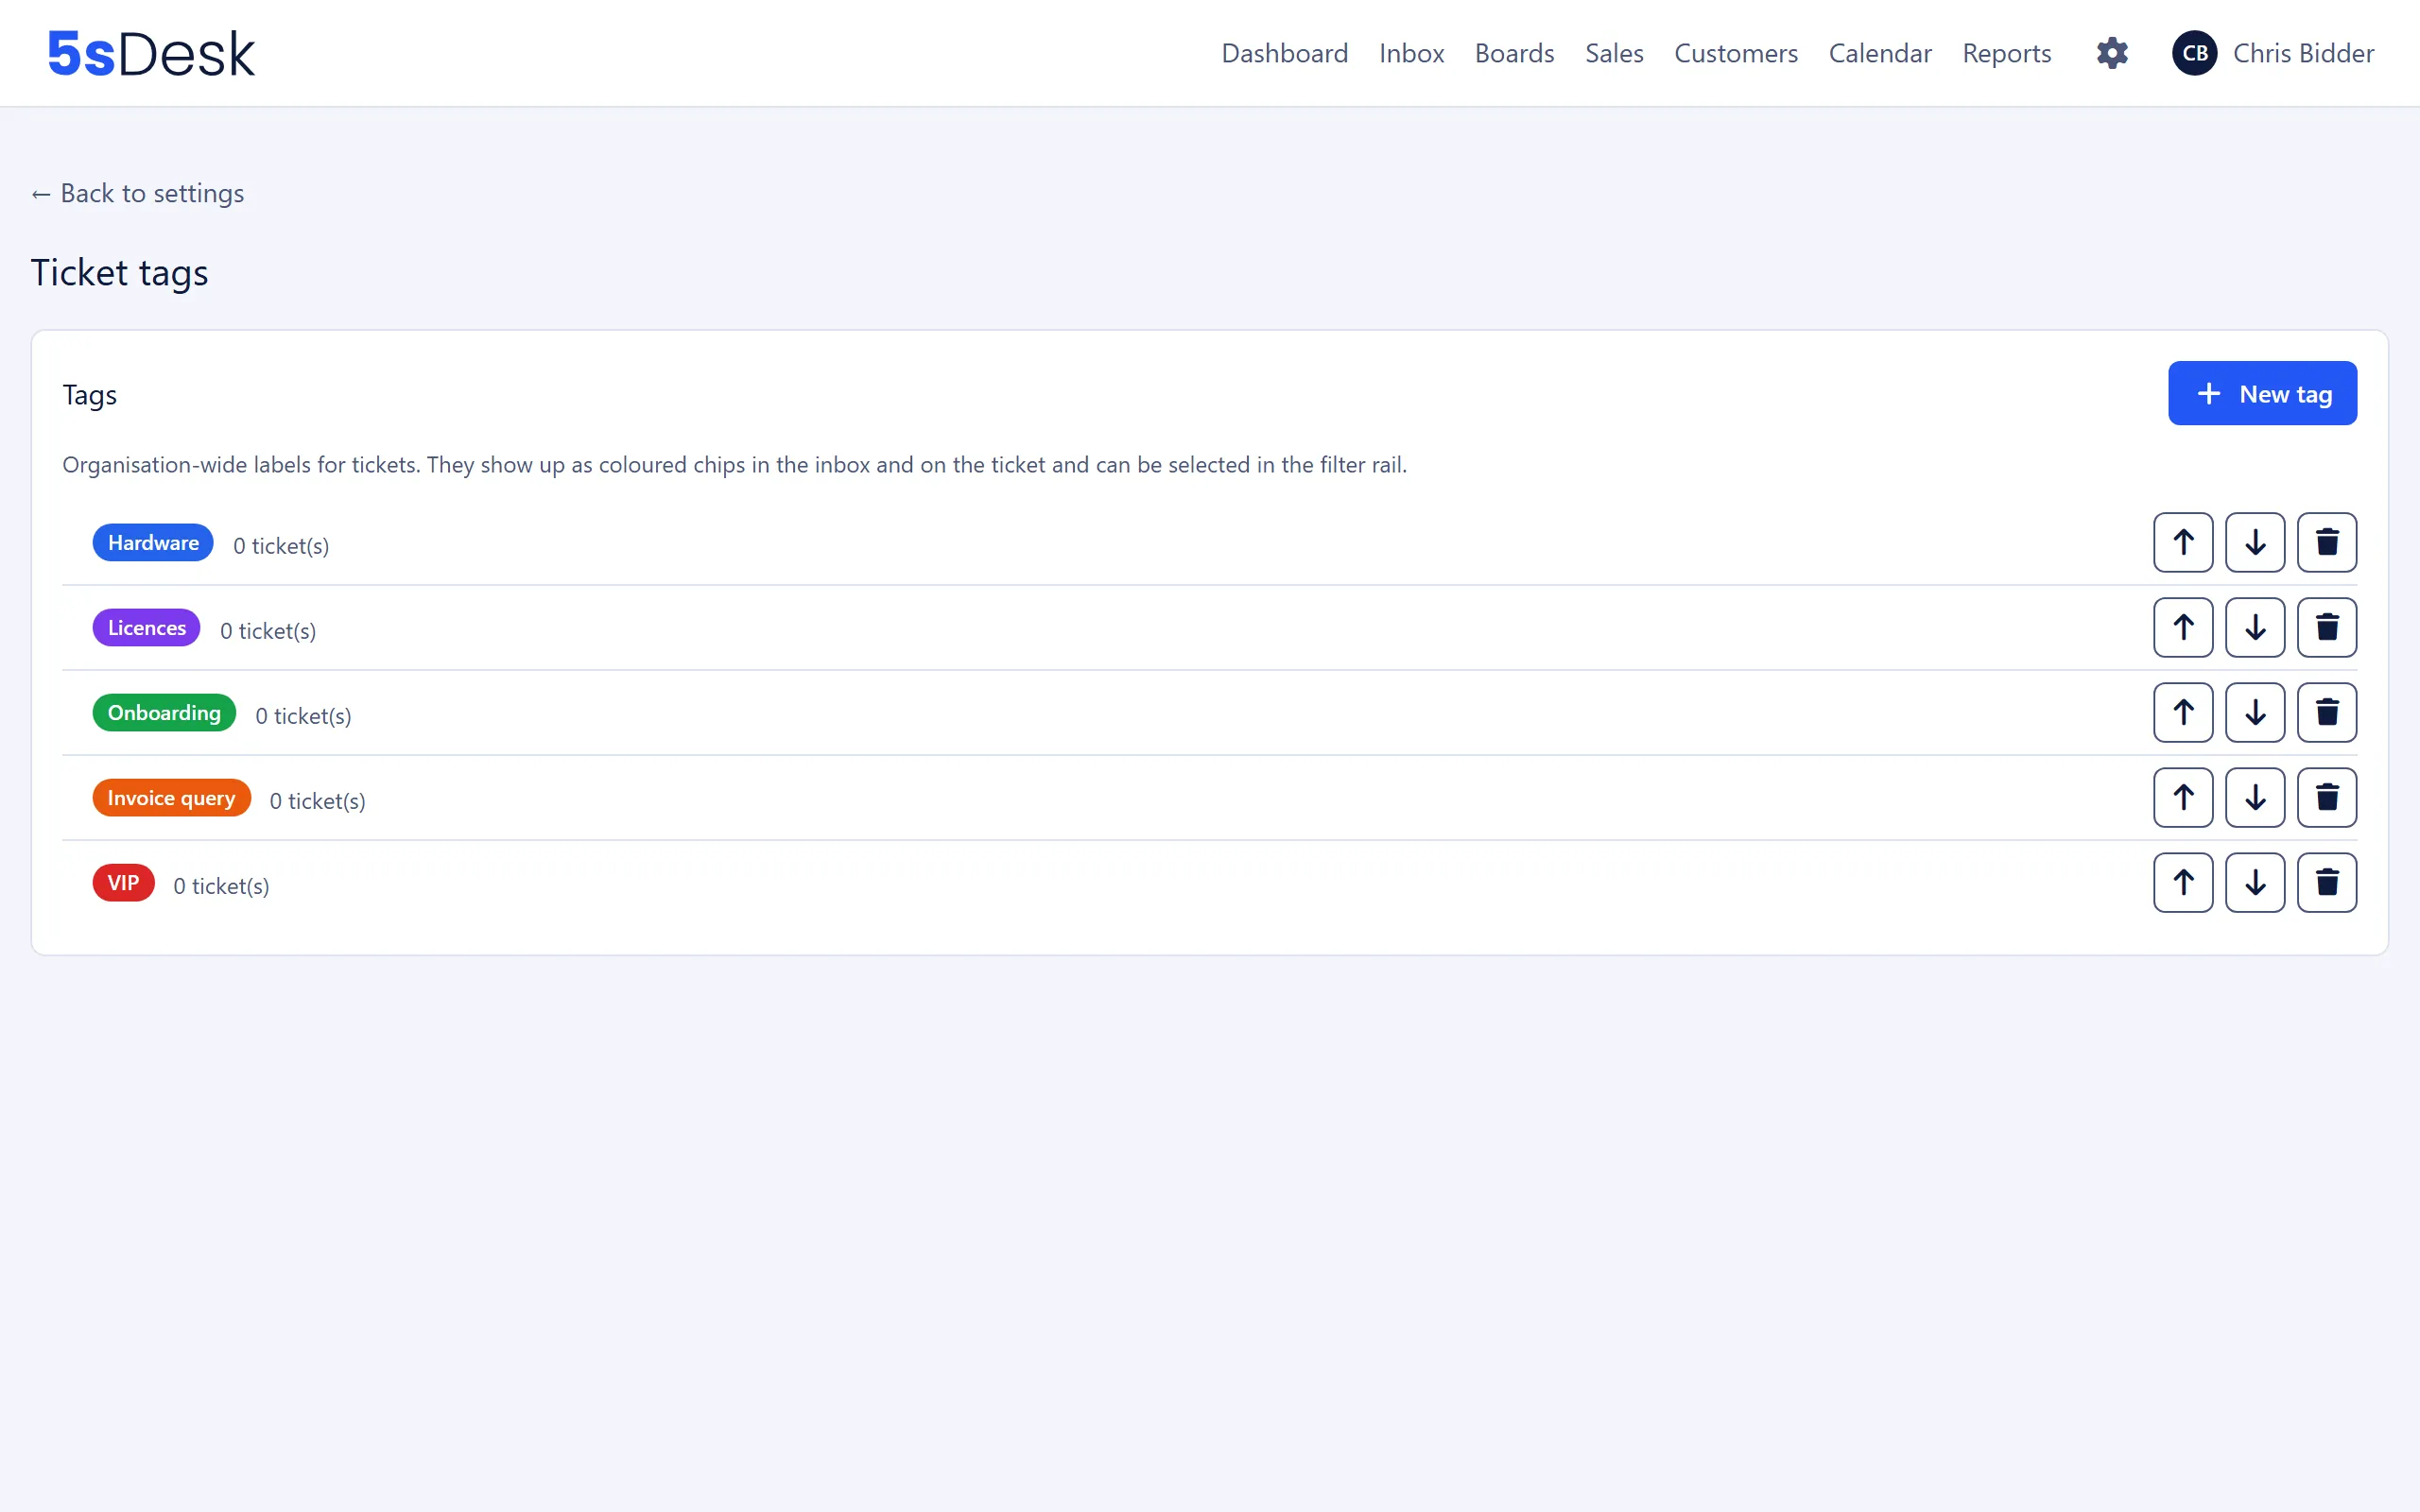The image size is (2420, 1512).
Task: Delete the Onboarding tag
Action: (x=2327, y=712)
